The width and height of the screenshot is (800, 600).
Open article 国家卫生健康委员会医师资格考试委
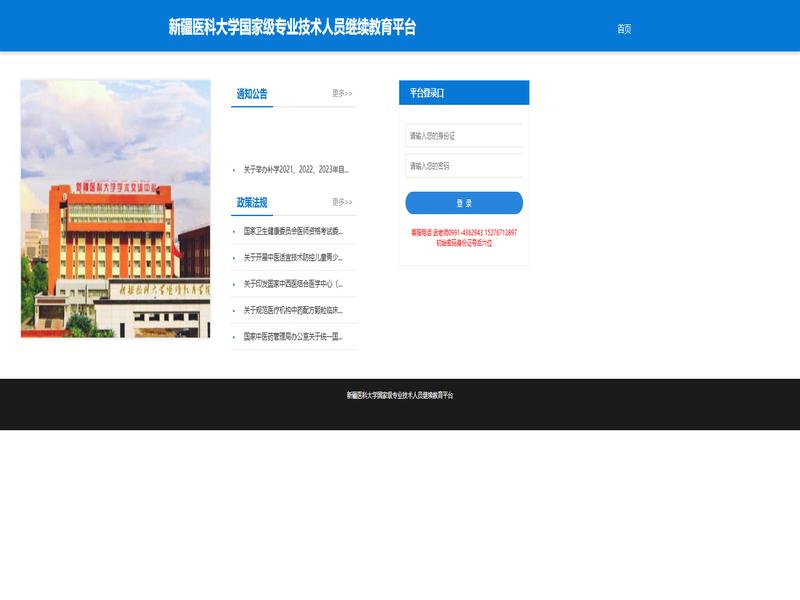(293, 231)
